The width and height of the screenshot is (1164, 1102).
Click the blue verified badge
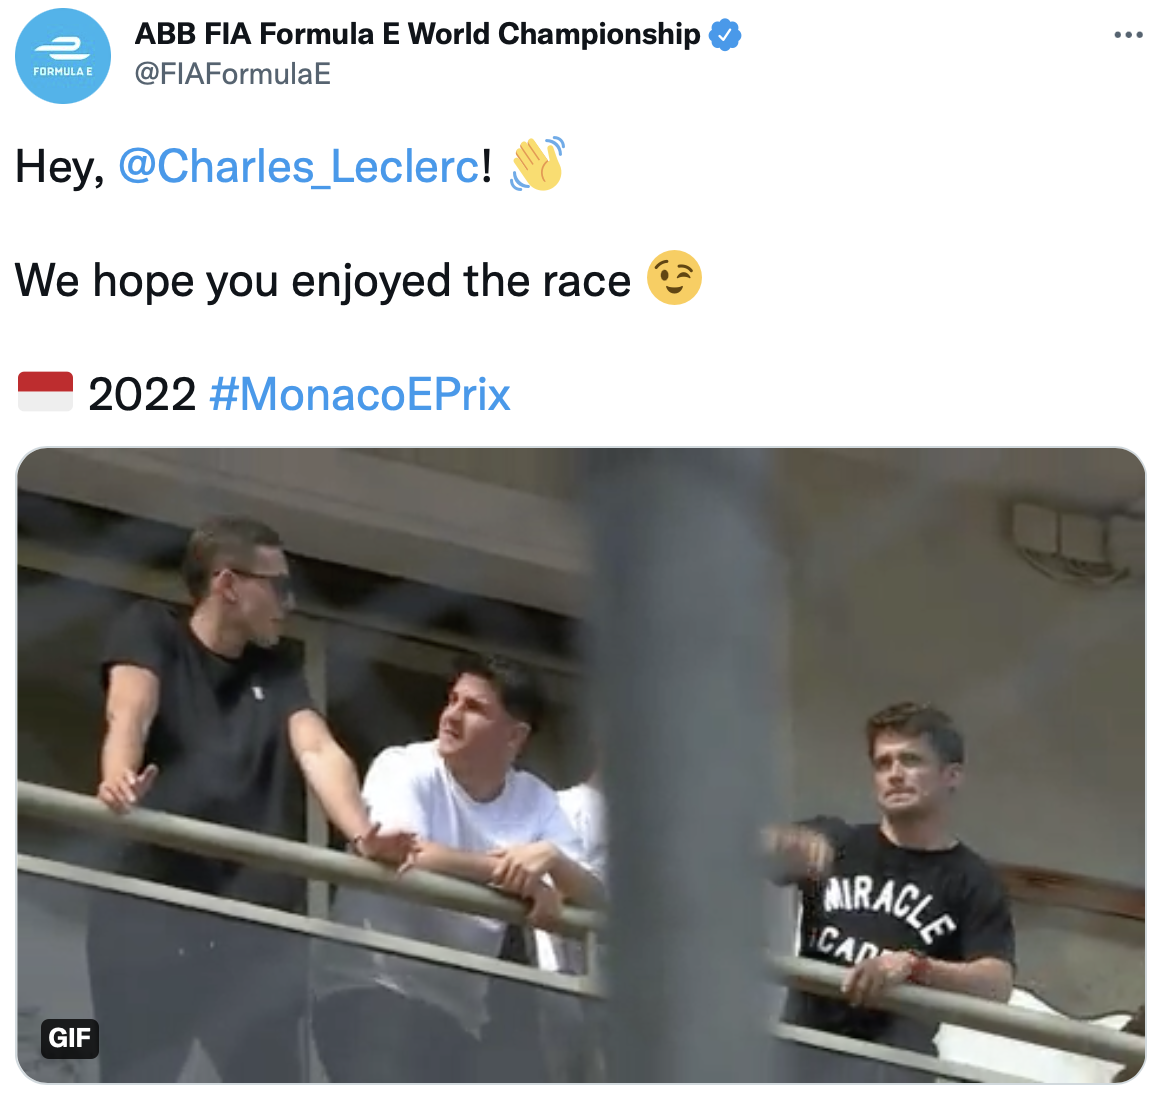pos(724,35)
